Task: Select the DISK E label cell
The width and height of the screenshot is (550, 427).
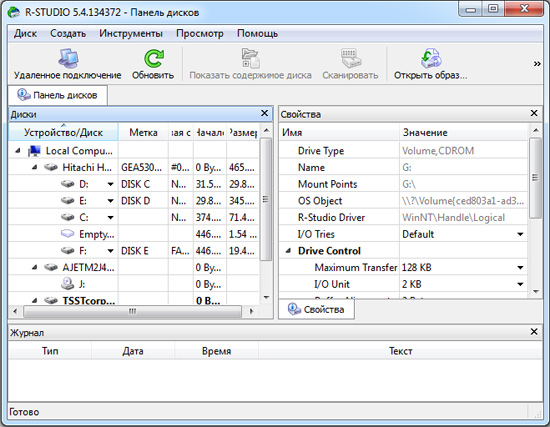Action: (143, 251)
